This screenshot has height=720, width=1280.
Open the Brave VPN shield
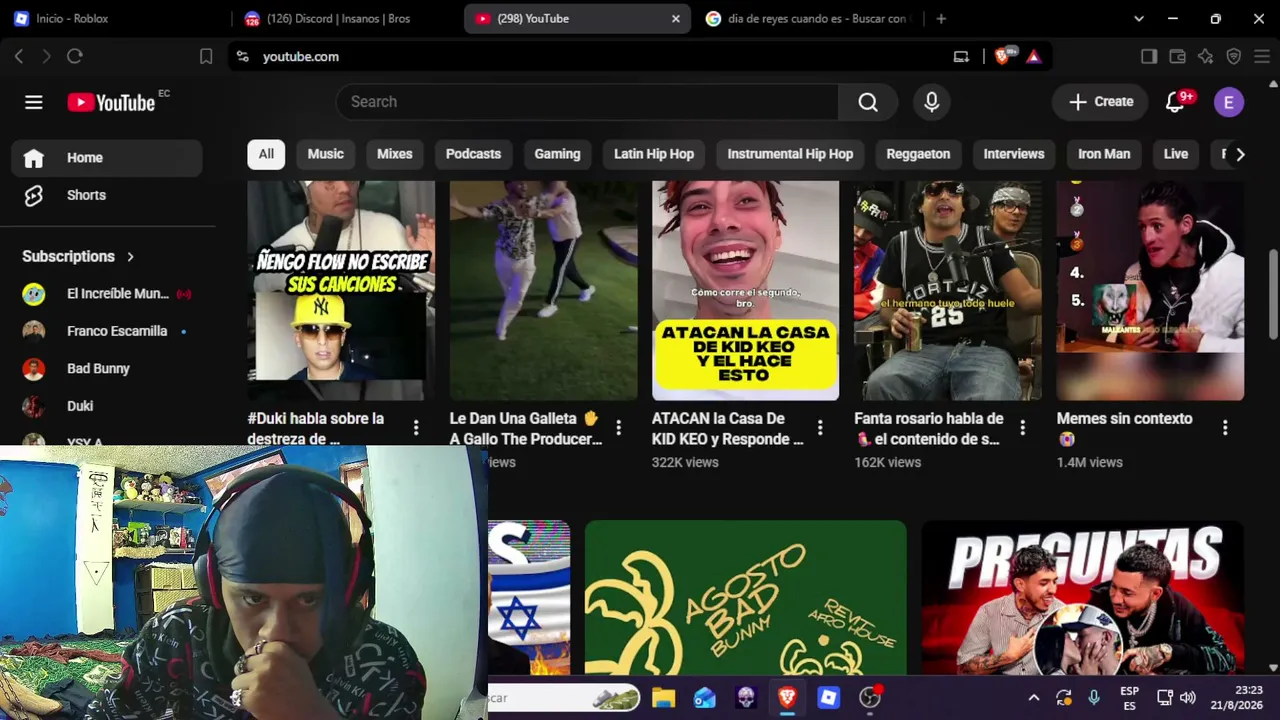[1234, 57]
